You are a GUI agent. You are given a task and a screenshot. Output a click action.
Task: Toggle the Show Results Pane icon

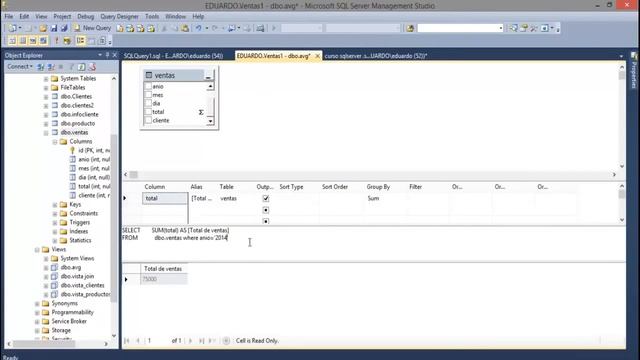43,41
